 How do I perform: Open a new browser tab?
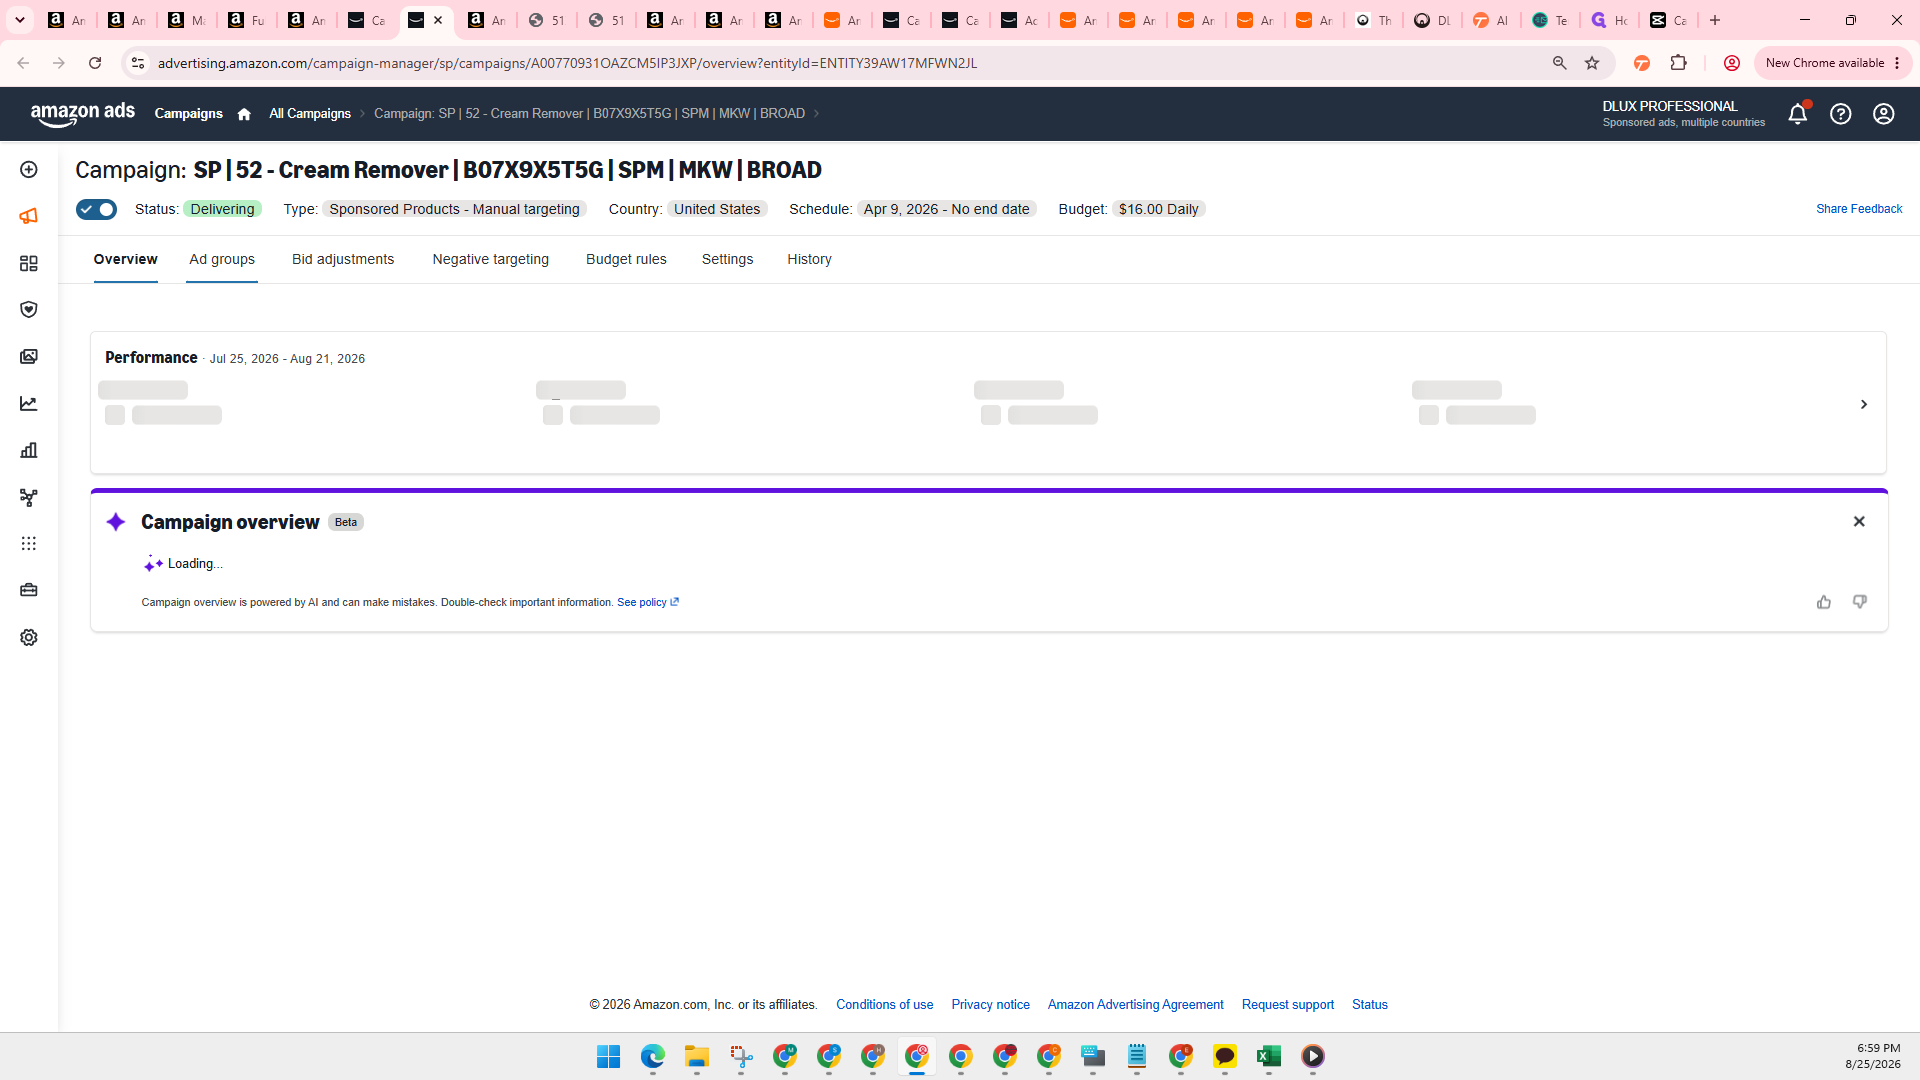(1715, 20)
